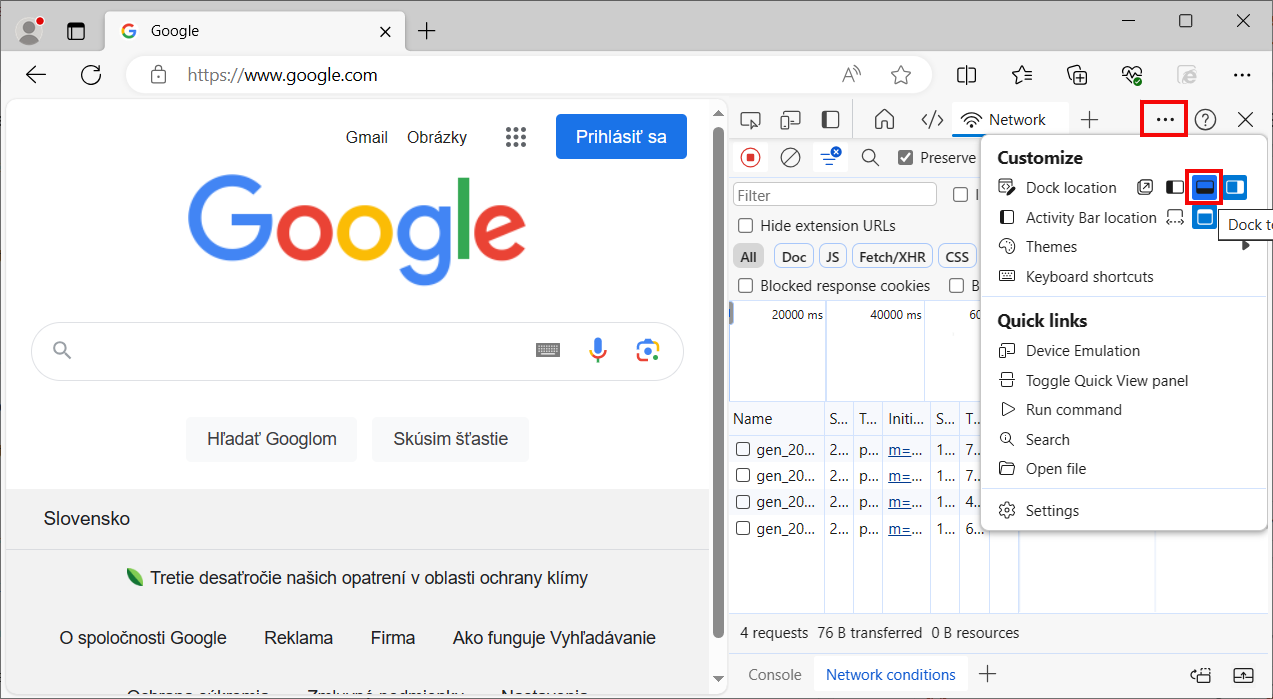Check the last gen_20... request row checkbox
The image size is (1273, 699).
pos(743,528)
